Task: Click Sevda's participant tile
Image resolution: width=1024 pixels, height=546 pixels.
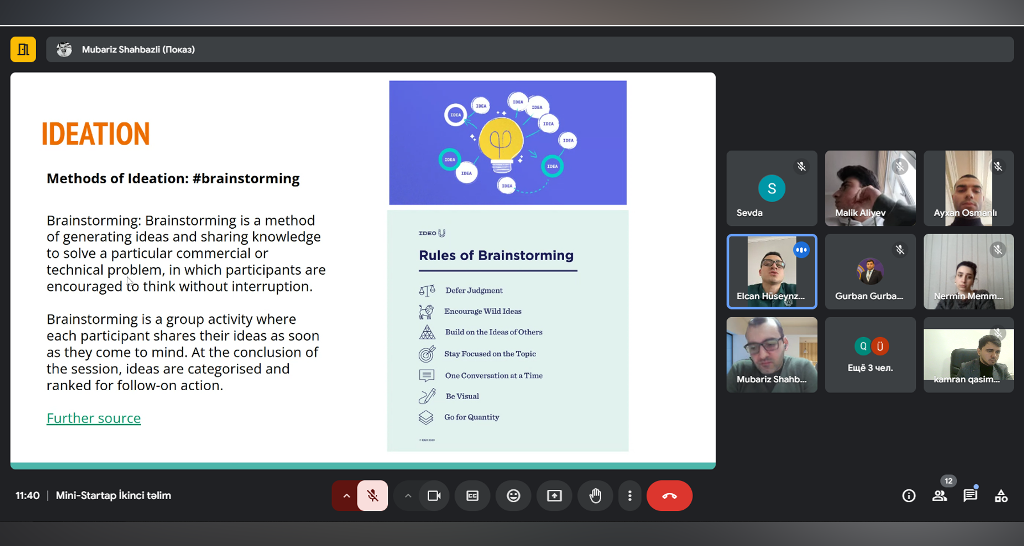Action: (771, 188)
